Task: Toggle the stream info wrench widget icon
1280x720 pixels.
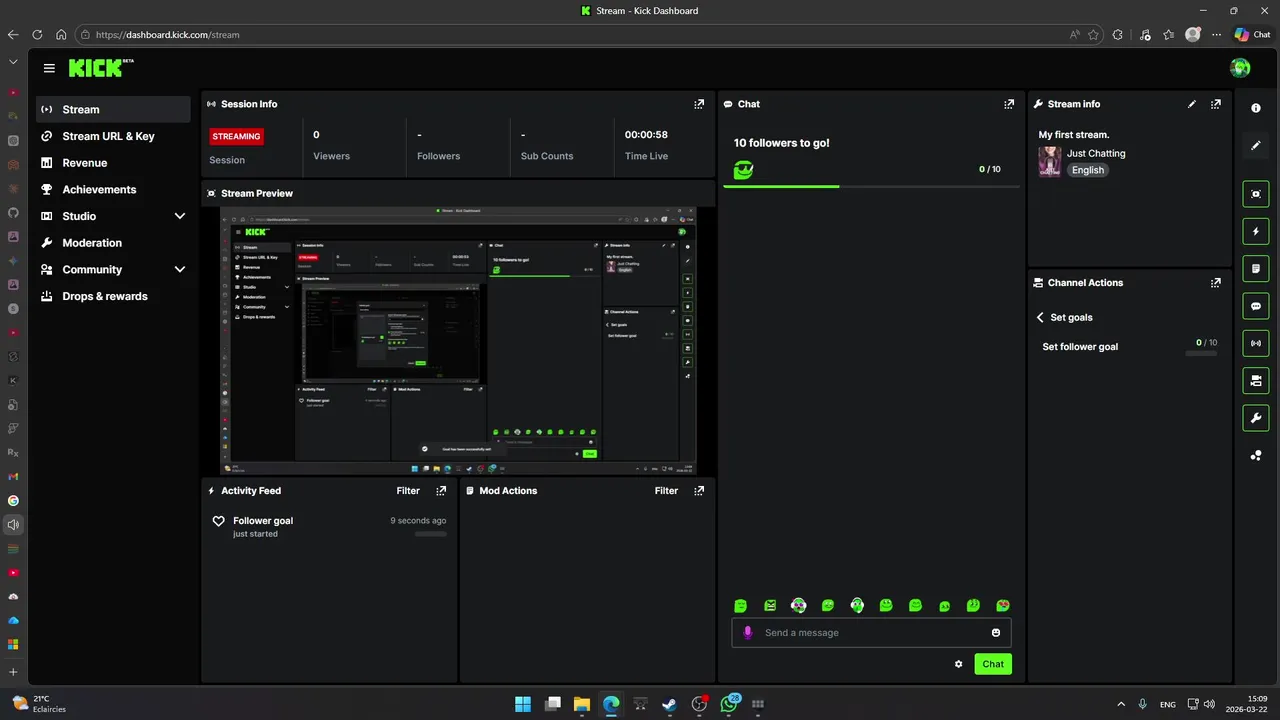Action: (x=1256, y=417)
